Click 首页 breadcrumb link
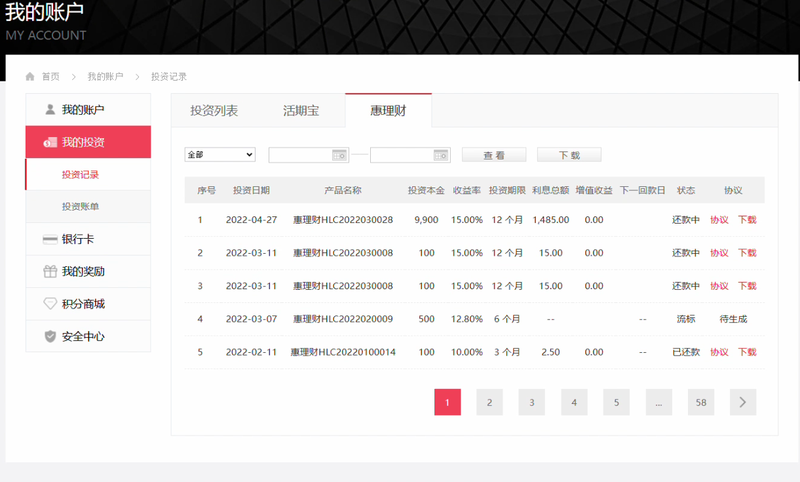Image resolution: width=800 pixels, height=482 pixels. coord(51,77)
